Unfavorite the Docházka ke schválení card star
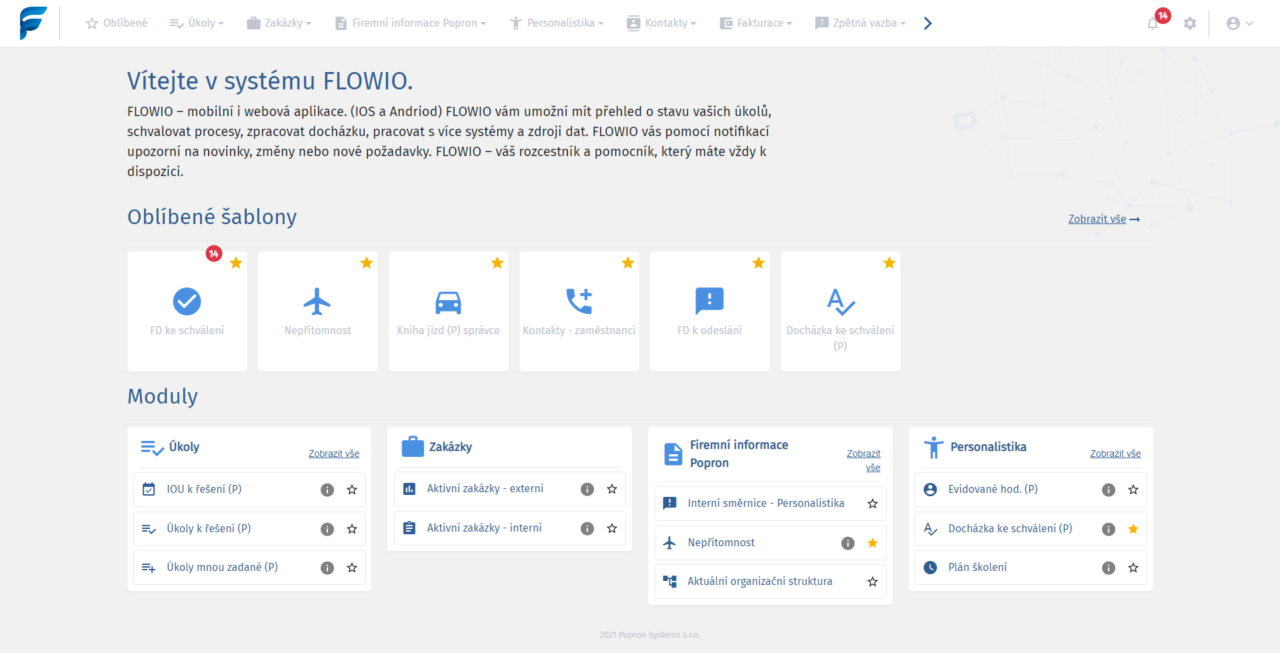Screen dimensions: 1280x653 [x=889, y=263]
